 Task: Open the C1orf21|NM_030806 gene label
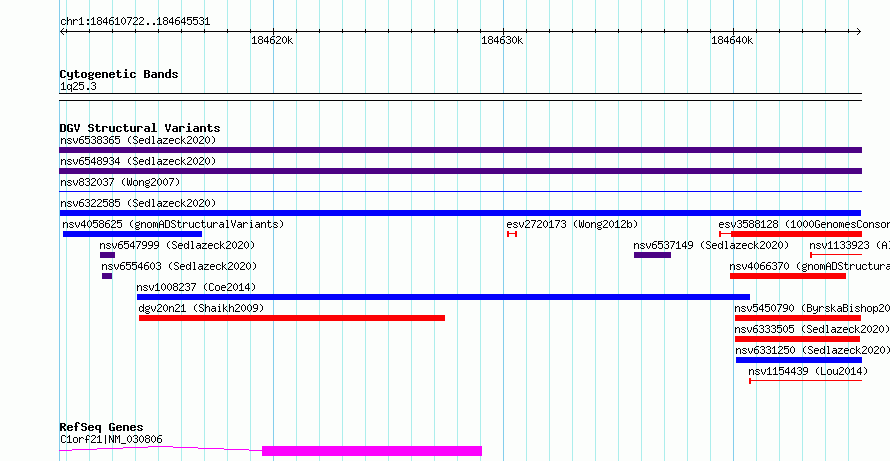pos(111,439)
